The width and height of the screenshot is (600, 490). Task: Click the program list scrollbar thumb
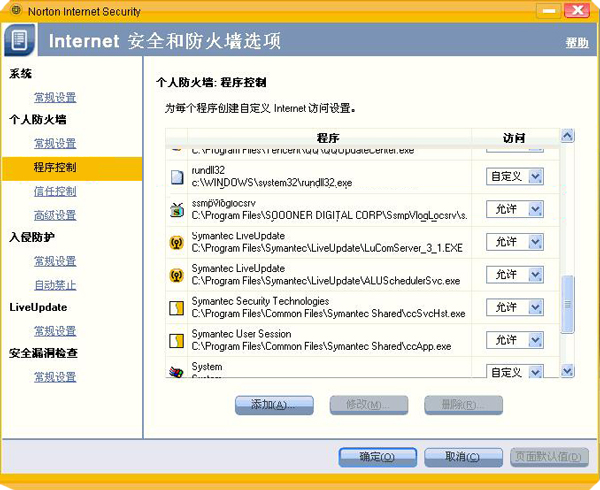(x=567, y=304)
